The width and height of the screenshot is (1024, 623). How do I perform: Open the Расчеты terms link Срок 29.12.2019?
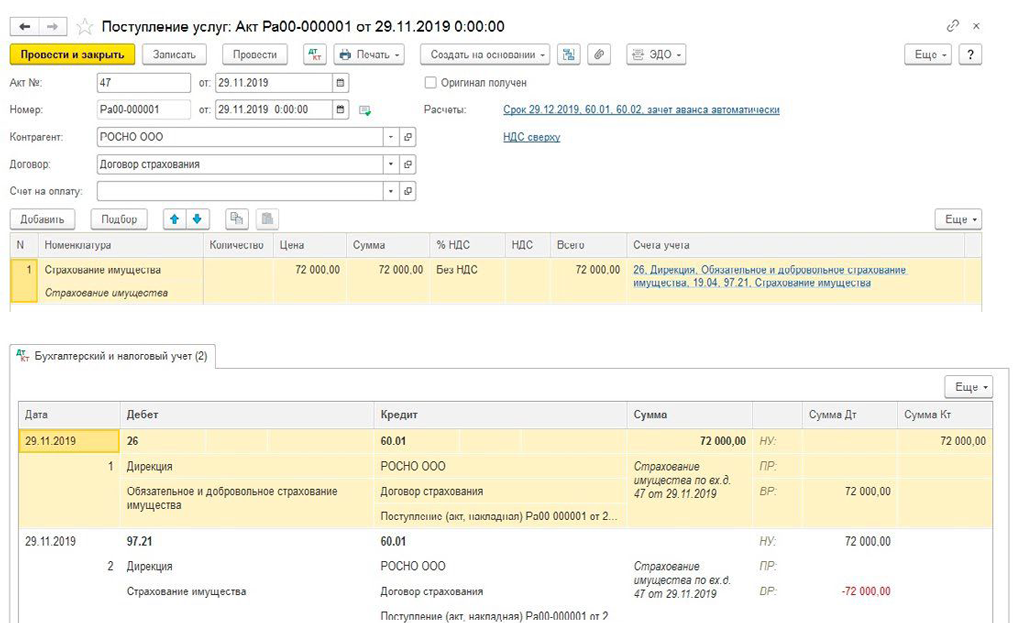pos(641,110)
